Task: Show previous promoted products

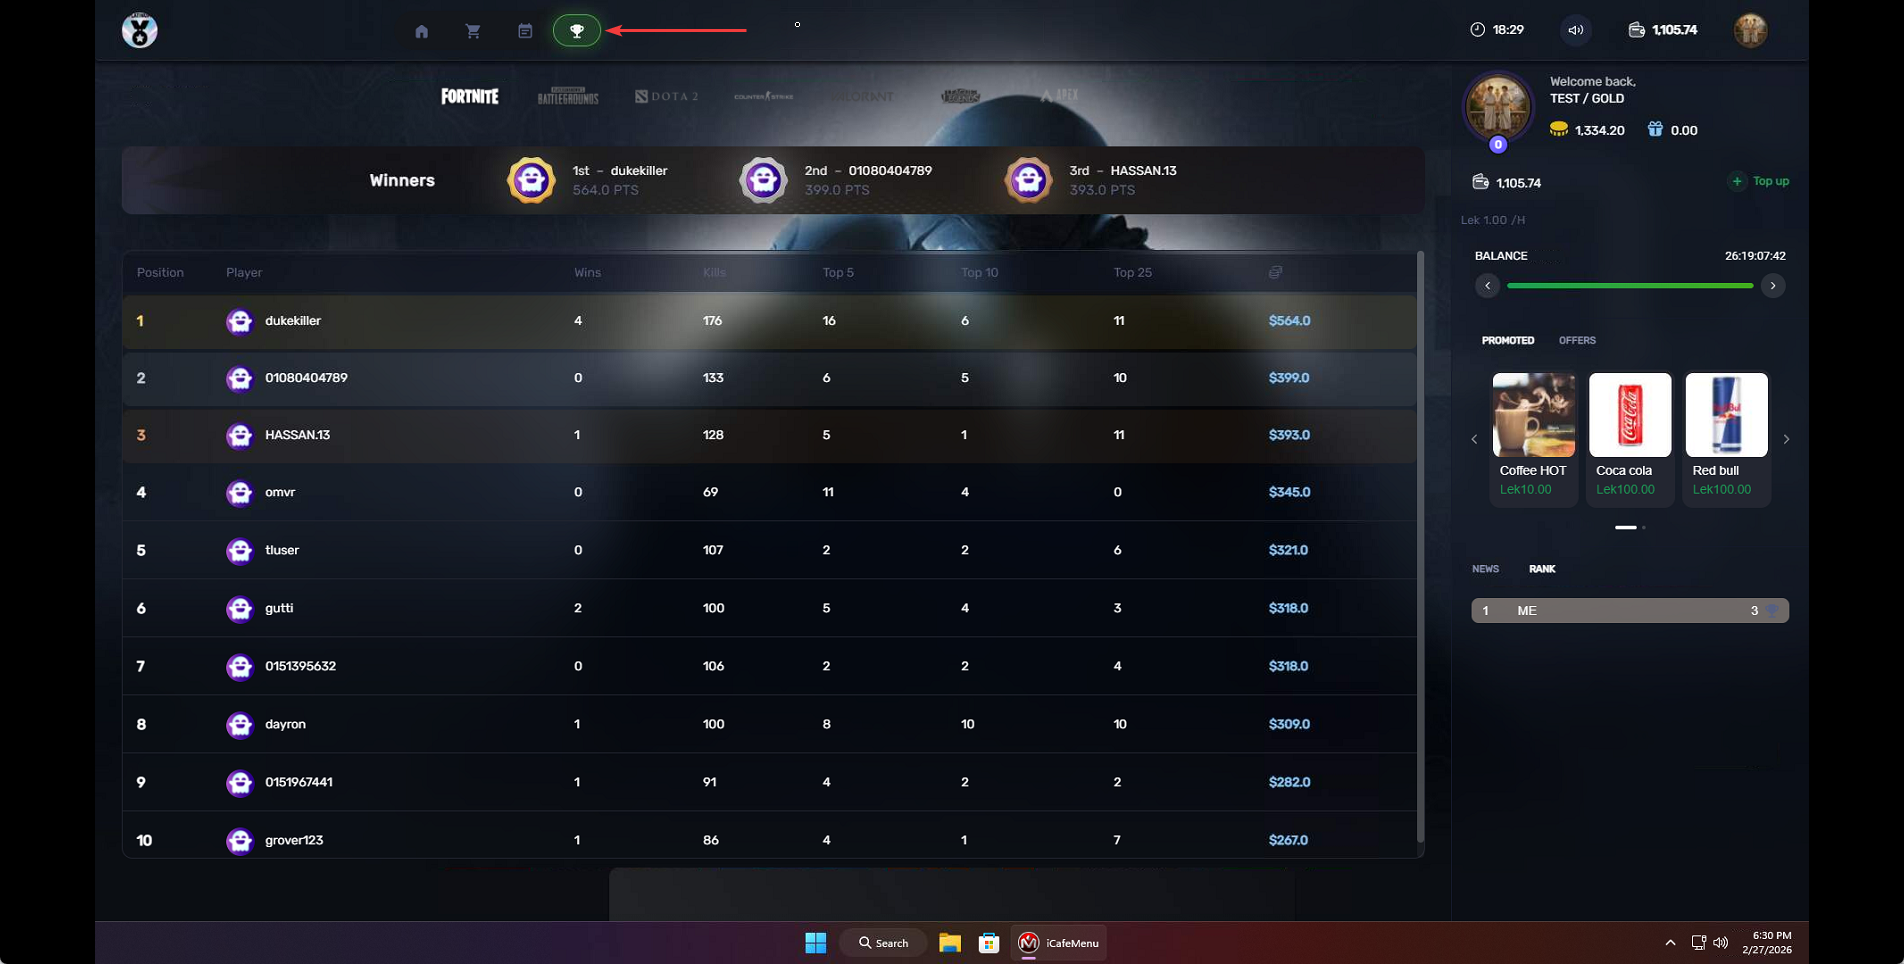Action: (x=1474, y=439)
